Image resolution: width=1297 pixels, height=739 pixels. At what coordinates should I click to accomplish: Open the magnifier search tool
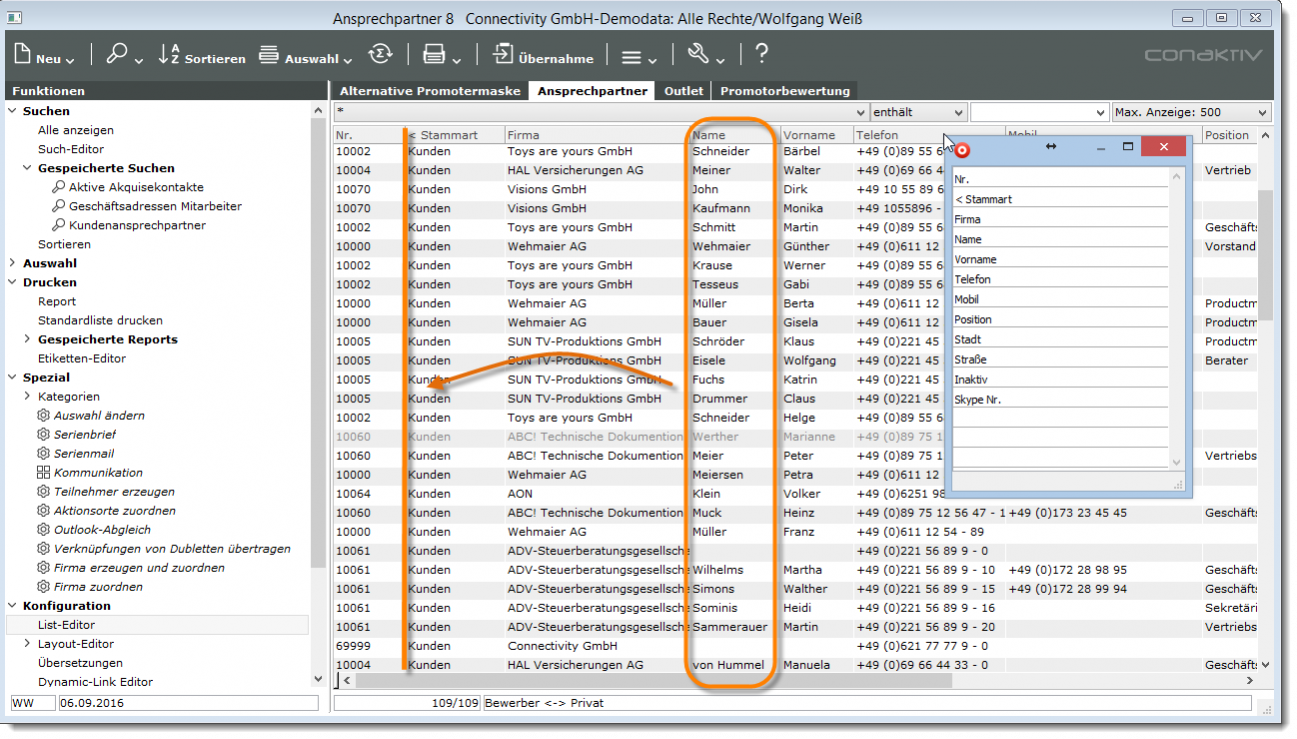point(118,56)
